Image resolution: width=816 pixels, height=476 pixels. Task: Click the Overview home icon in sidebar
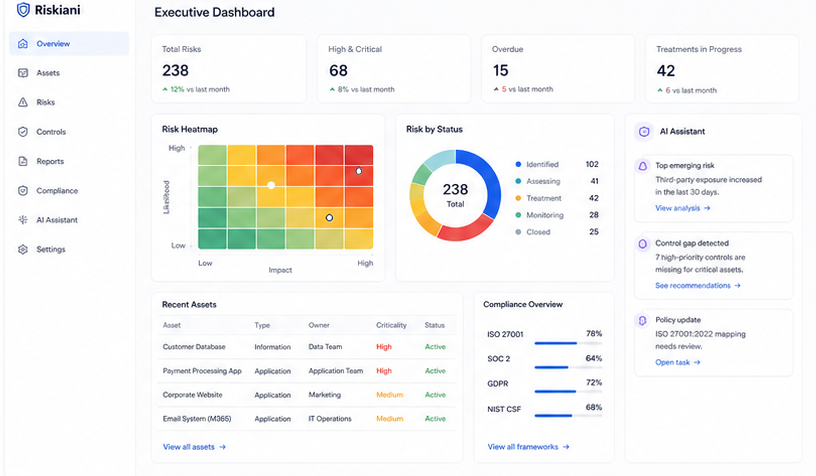[23, 44]
